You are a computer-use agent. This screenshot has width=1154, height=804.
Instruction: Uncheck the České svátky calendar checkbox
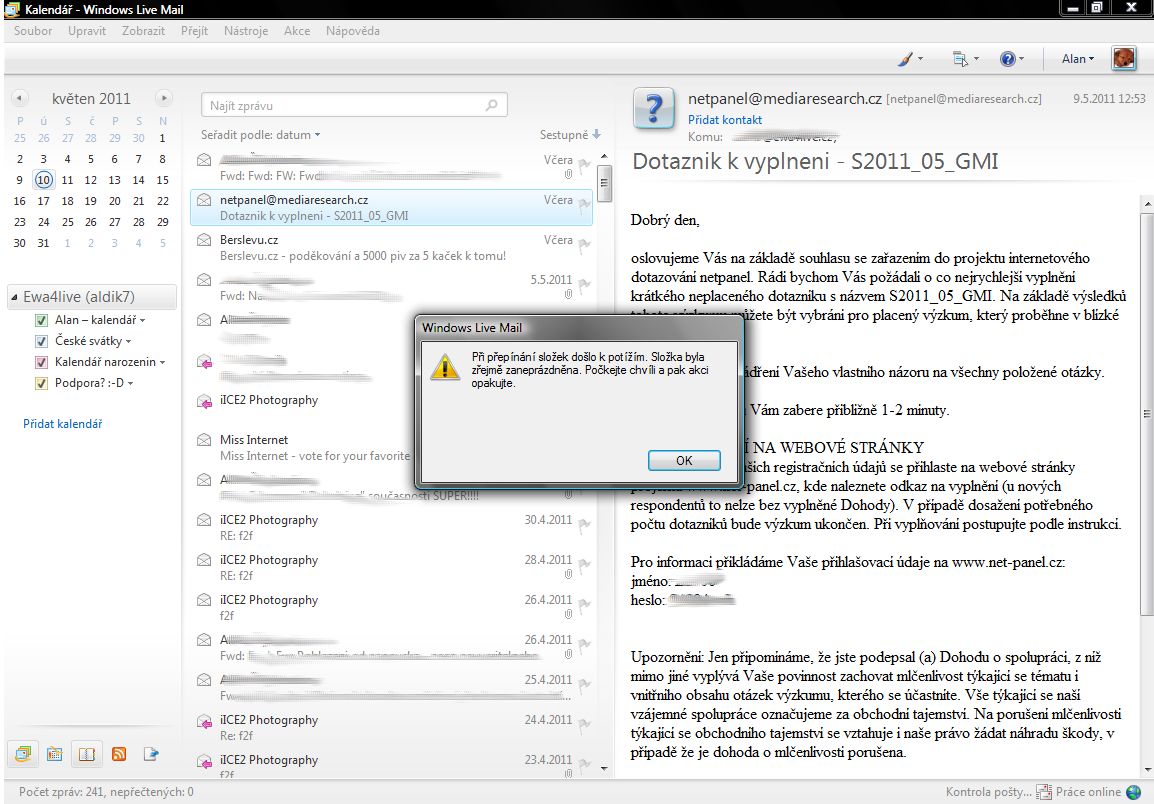coord(42,341)
